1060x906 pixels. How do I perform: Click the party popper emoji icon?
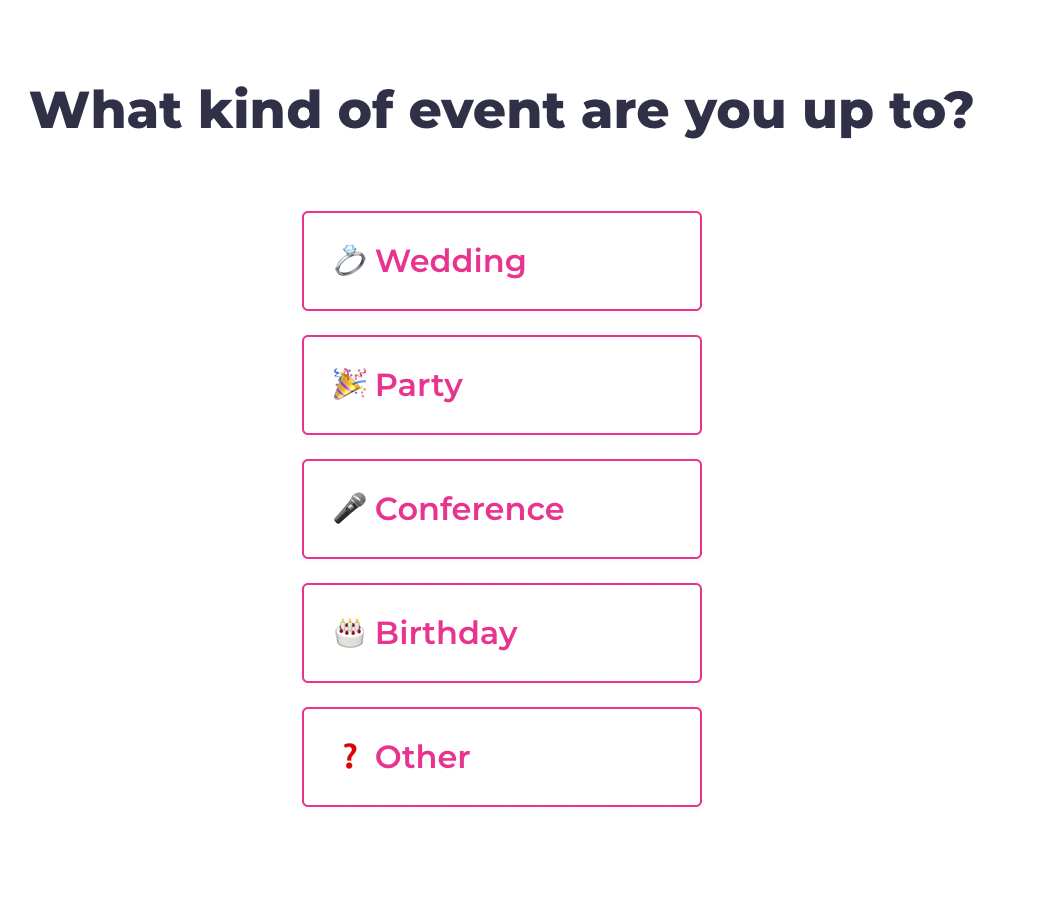pos(348,384)
